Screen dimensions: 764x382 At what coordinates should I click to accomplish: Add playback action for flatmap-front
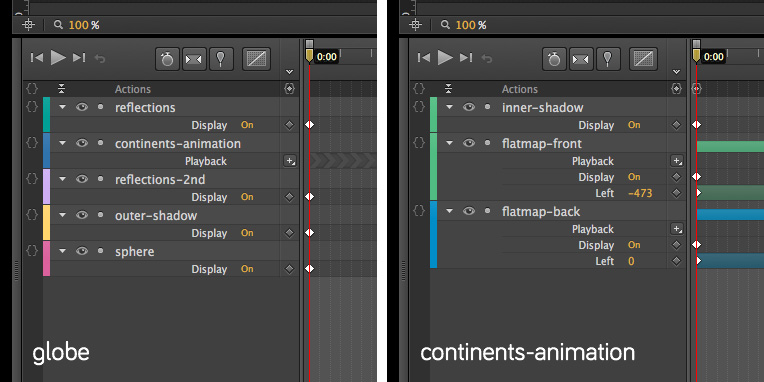tap(676, 161)
